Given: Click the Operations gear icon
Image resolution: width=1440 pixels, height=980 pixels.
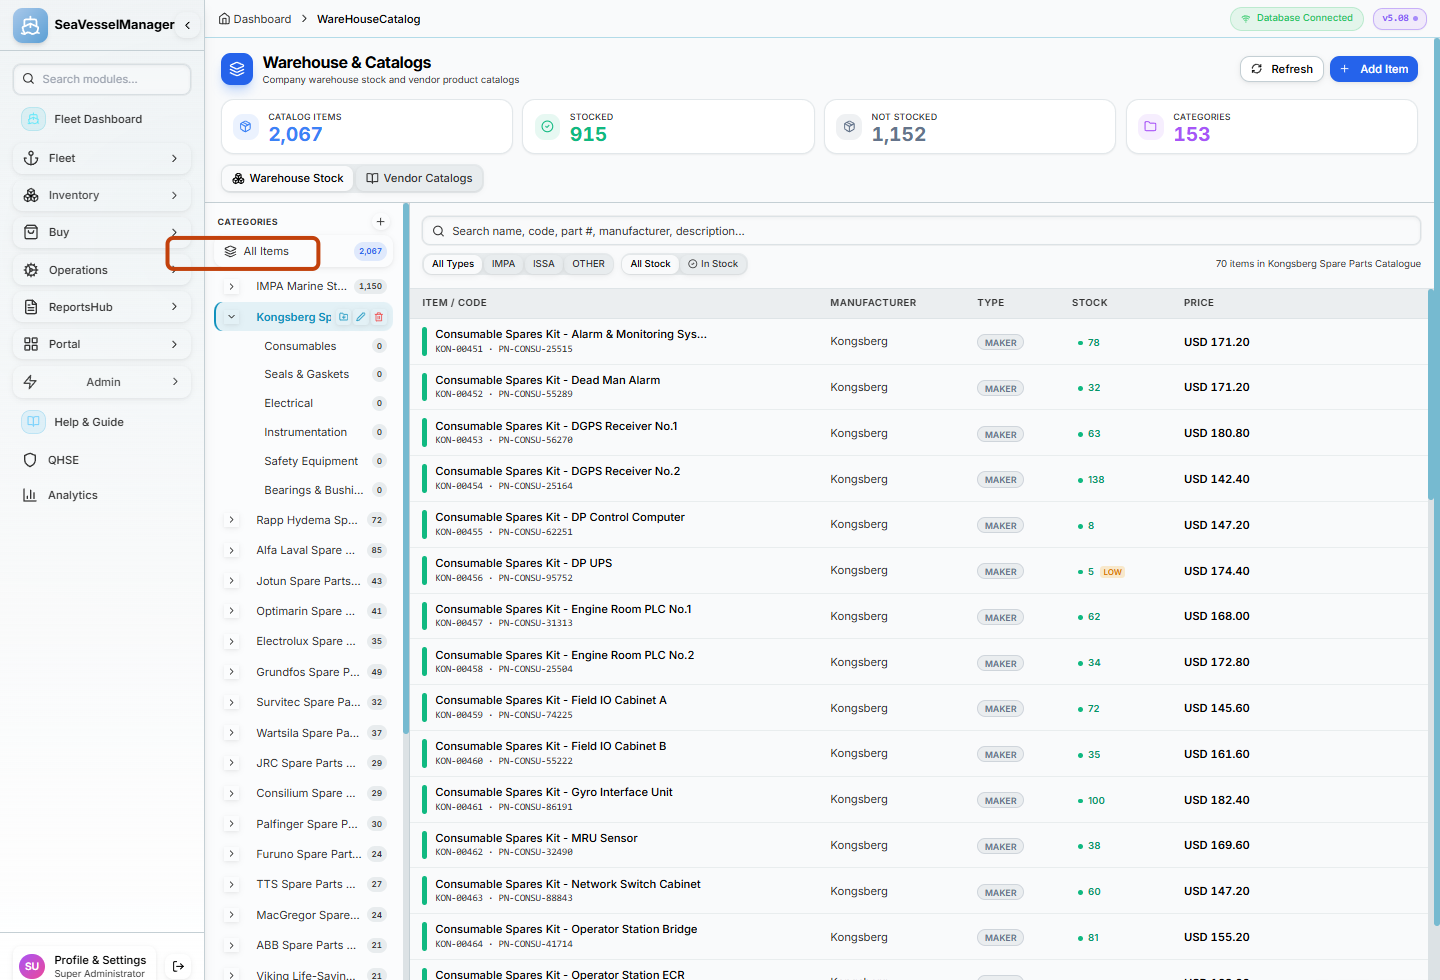Looking at the screenshot, I should 31,270.
